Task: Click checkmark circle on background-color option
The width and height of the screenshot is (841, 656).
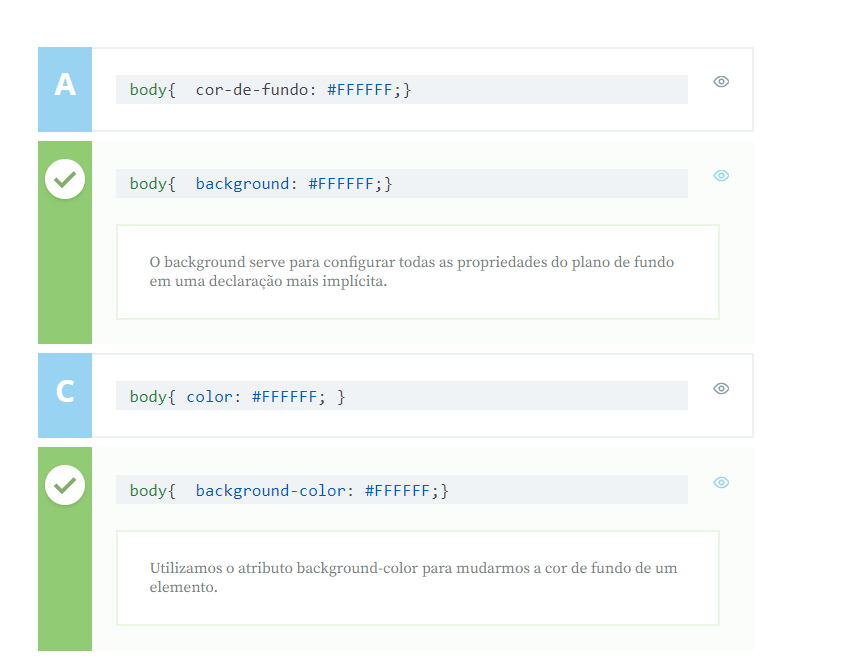Action: click(65, 485)
